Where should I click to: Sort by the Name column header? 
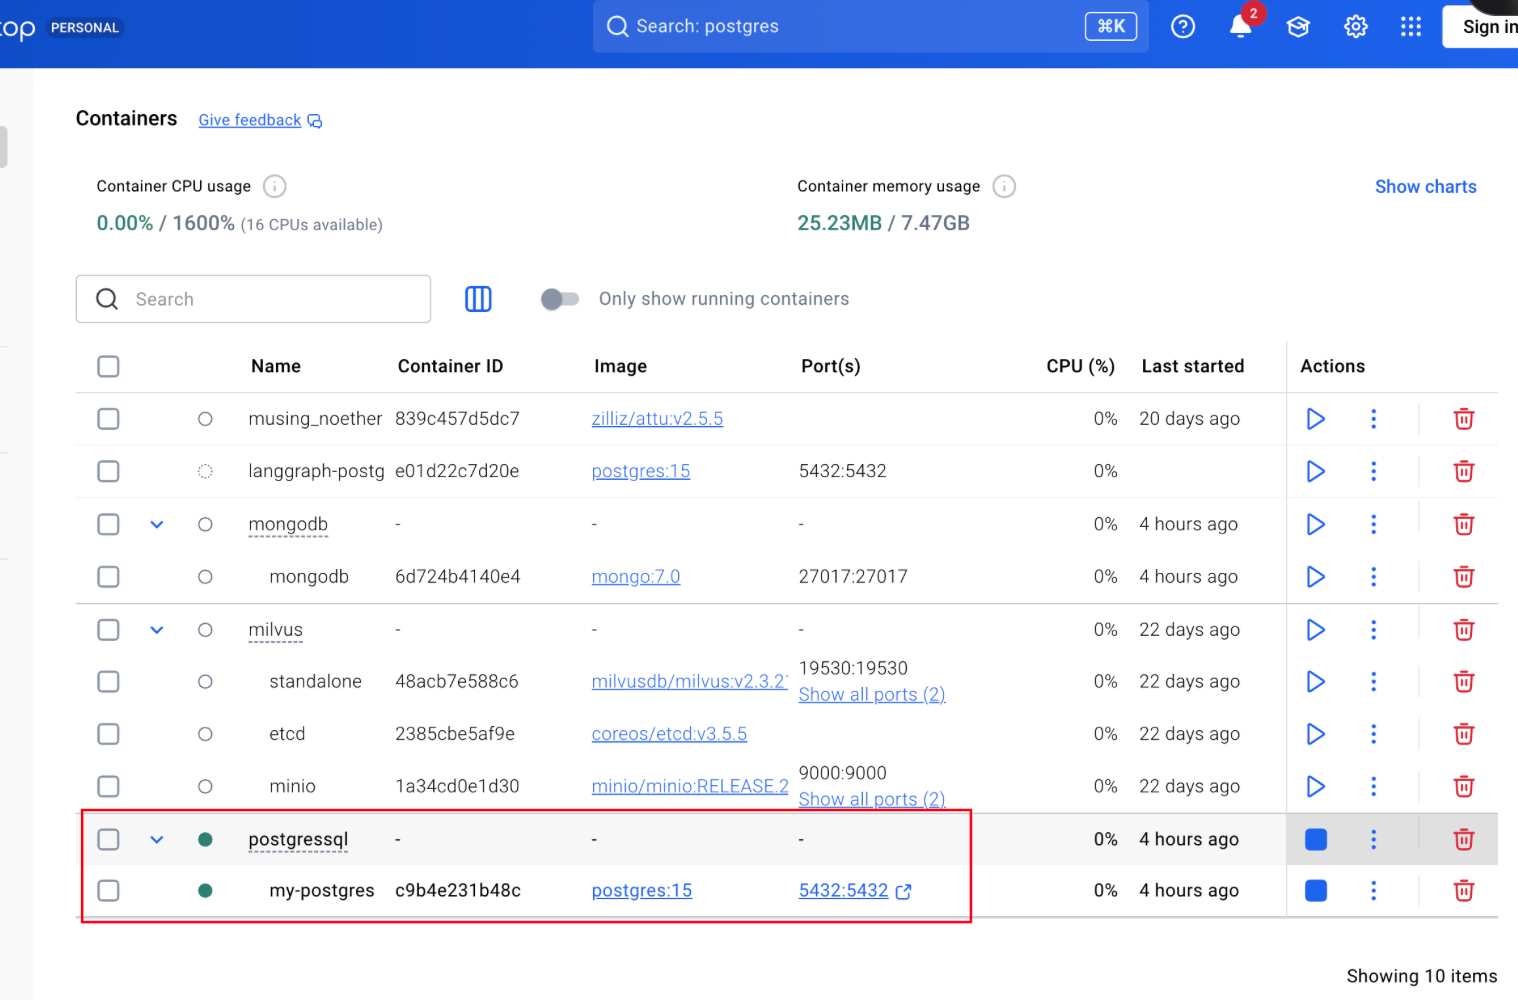(275, 367)
